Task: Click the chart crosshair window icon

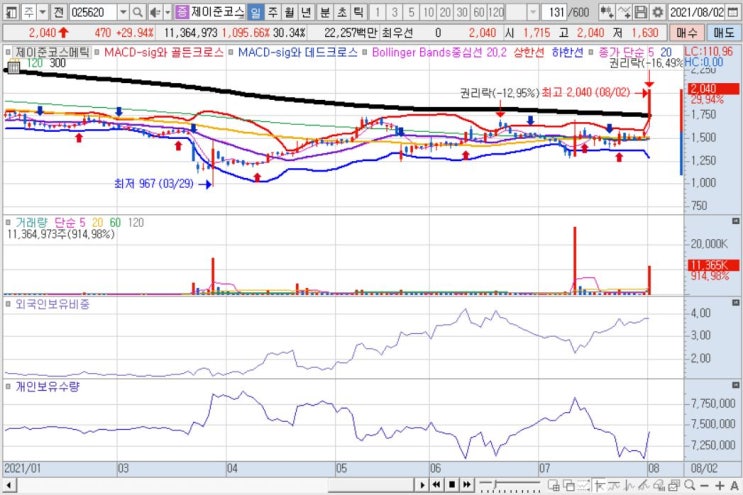Action: click(x=553, y=485)
